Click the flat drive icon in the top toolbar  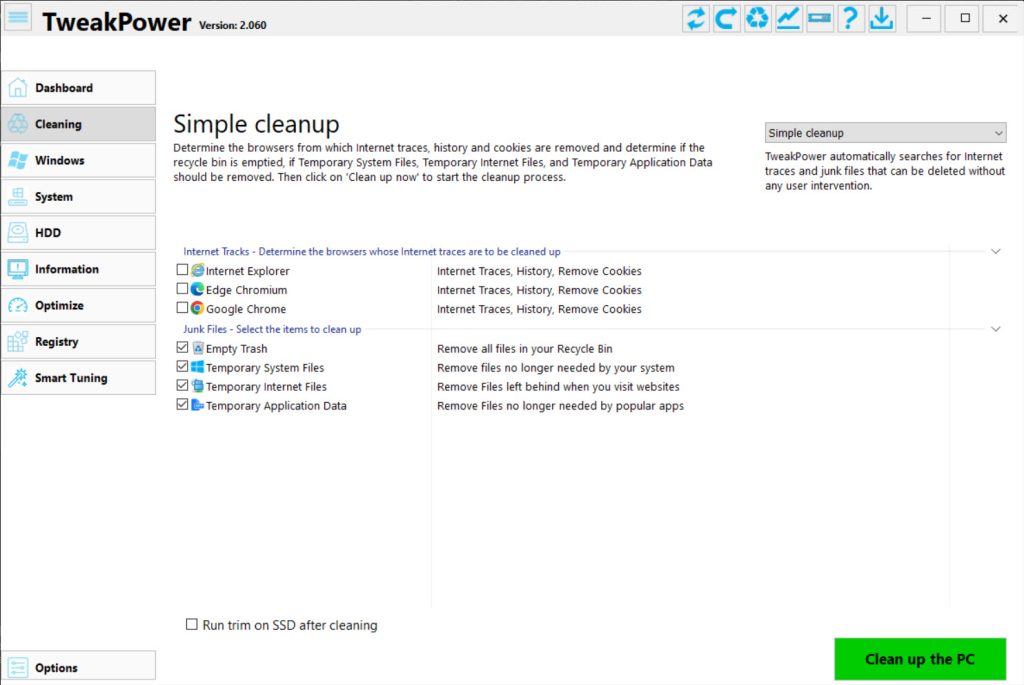pyautogui.click(x=820, y=18)
